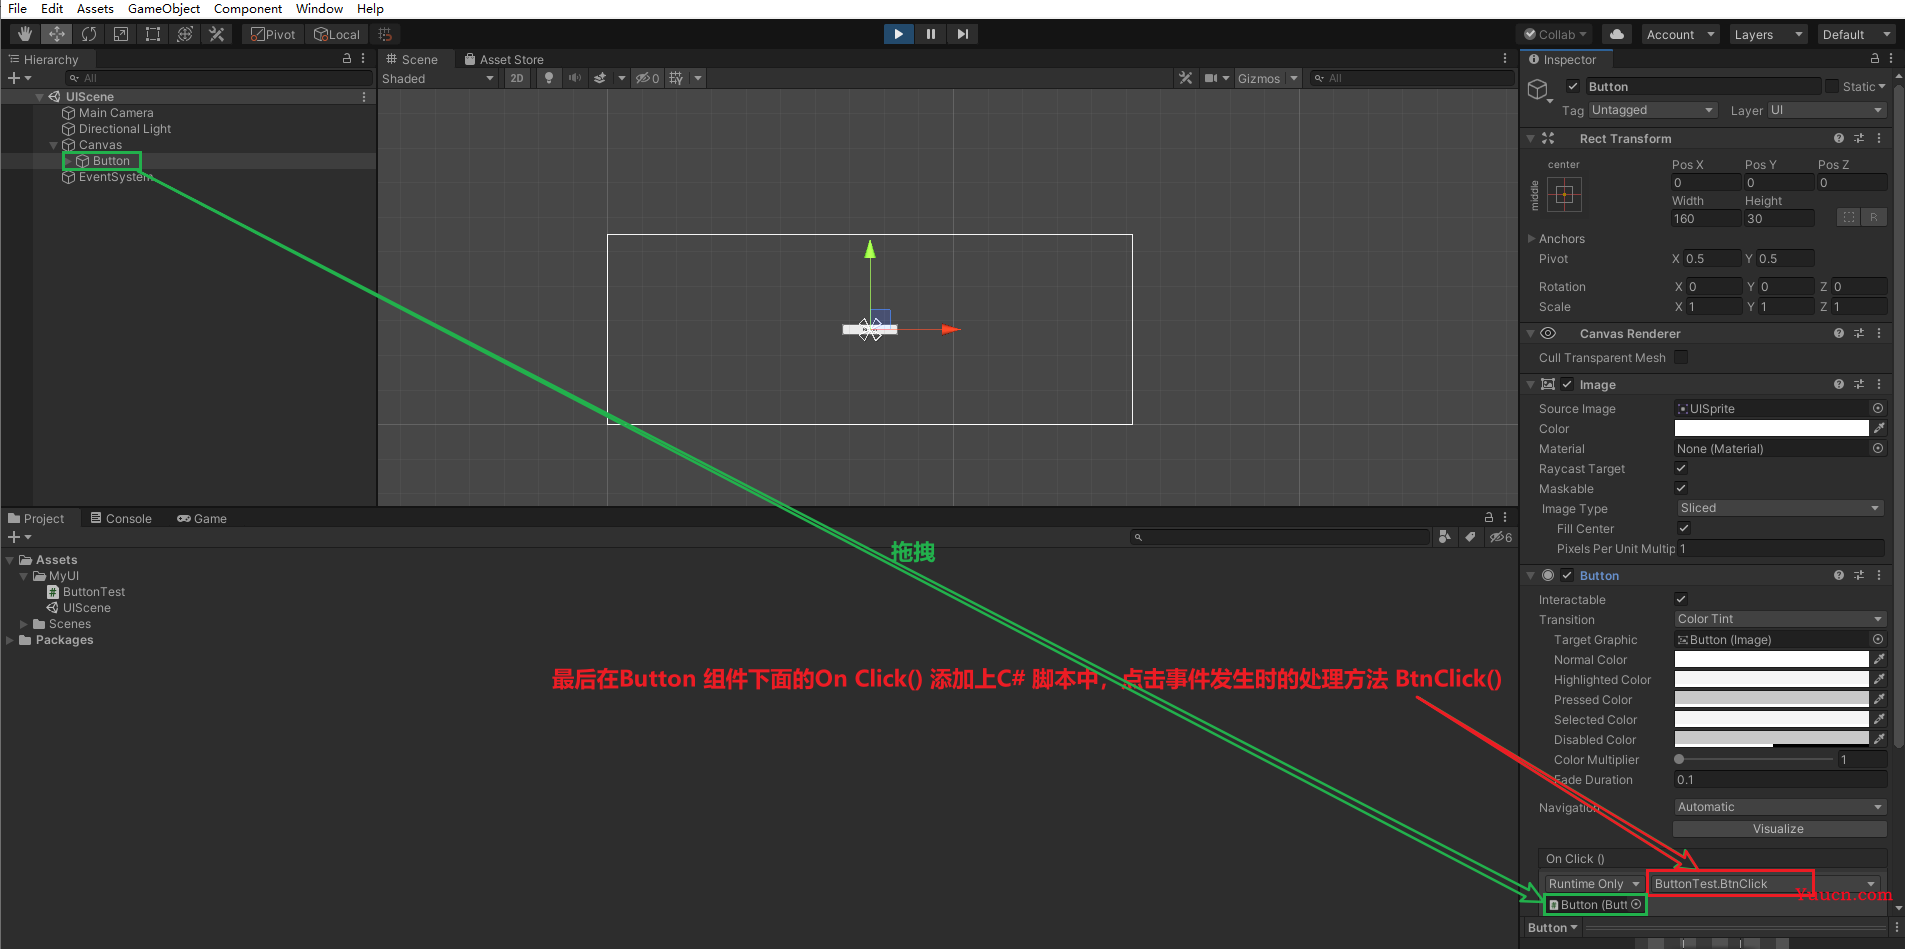The width and height of the screenshot is (1905, 949).
Task: Open Navigation Automatic dropdown
Action: (1780, 807)
